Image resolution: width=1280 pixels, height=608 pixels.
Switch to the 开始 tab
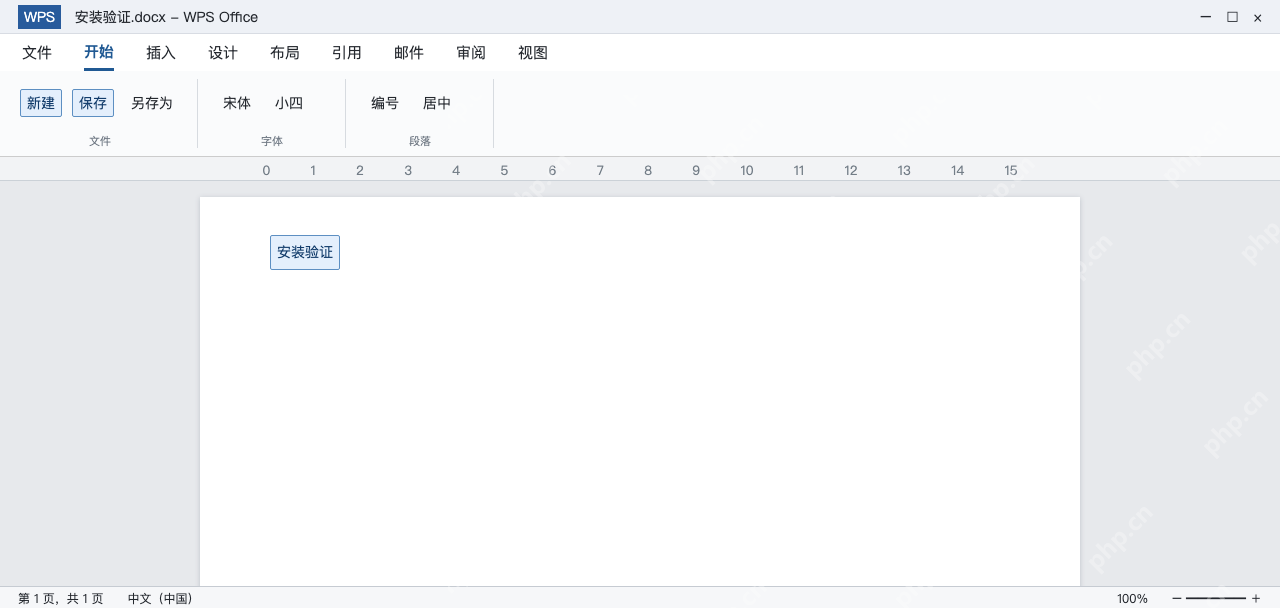(99, 53)
